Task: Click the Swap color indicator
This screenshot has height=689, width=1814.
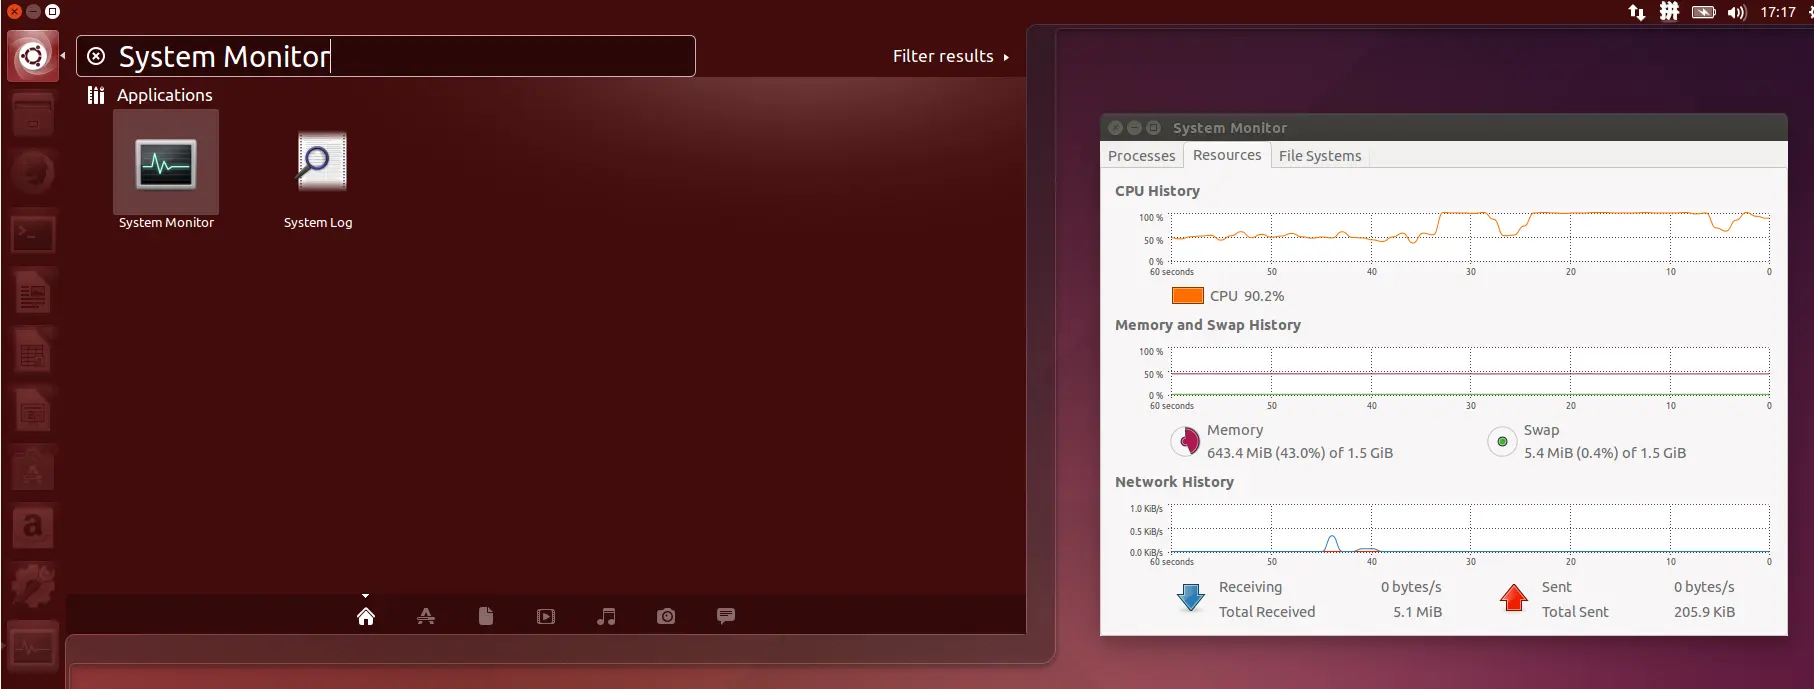Action: click(x=1502, y=441)
